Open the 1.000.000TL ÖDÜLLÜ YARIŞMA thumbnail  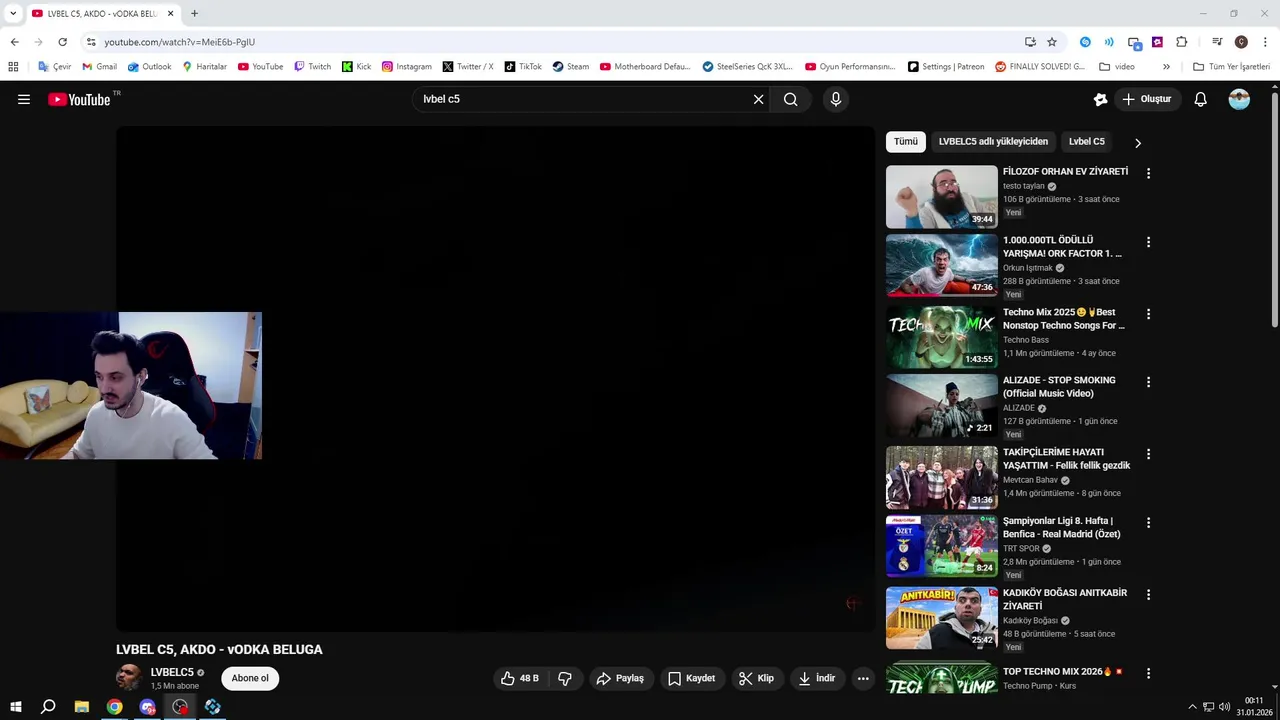coord(942,266)
